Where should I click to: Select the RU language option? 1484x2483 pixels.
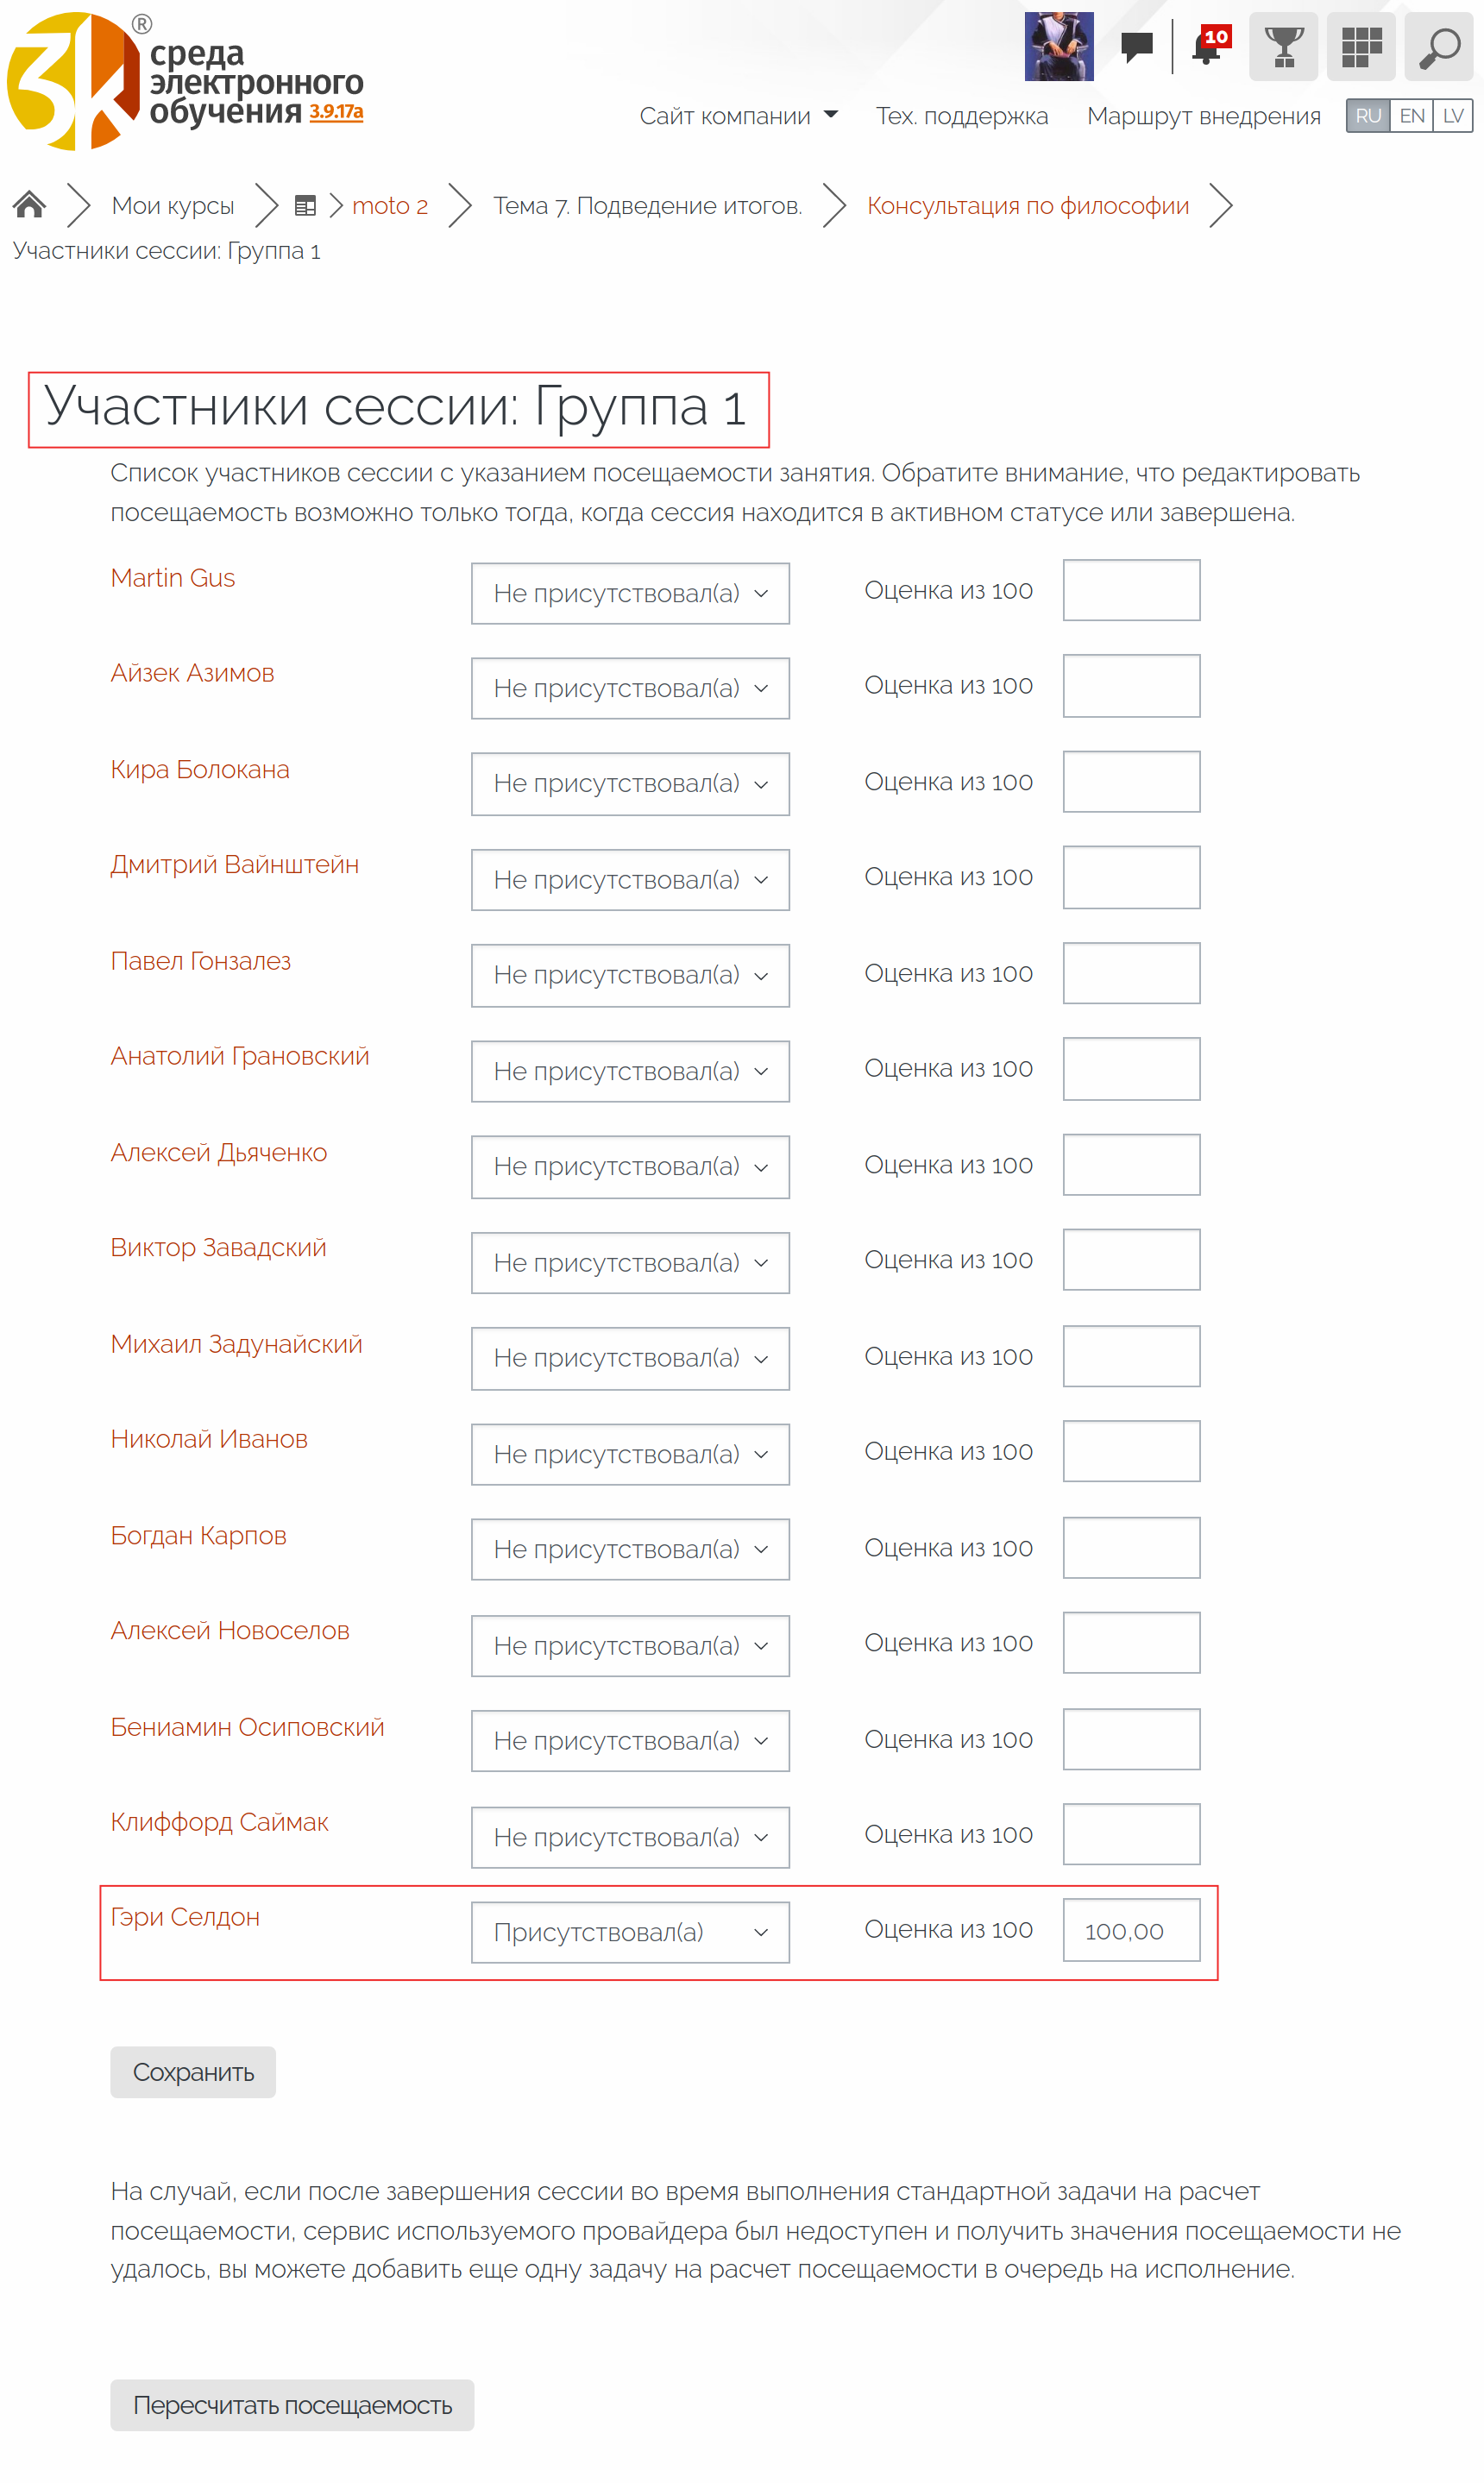1367,116
